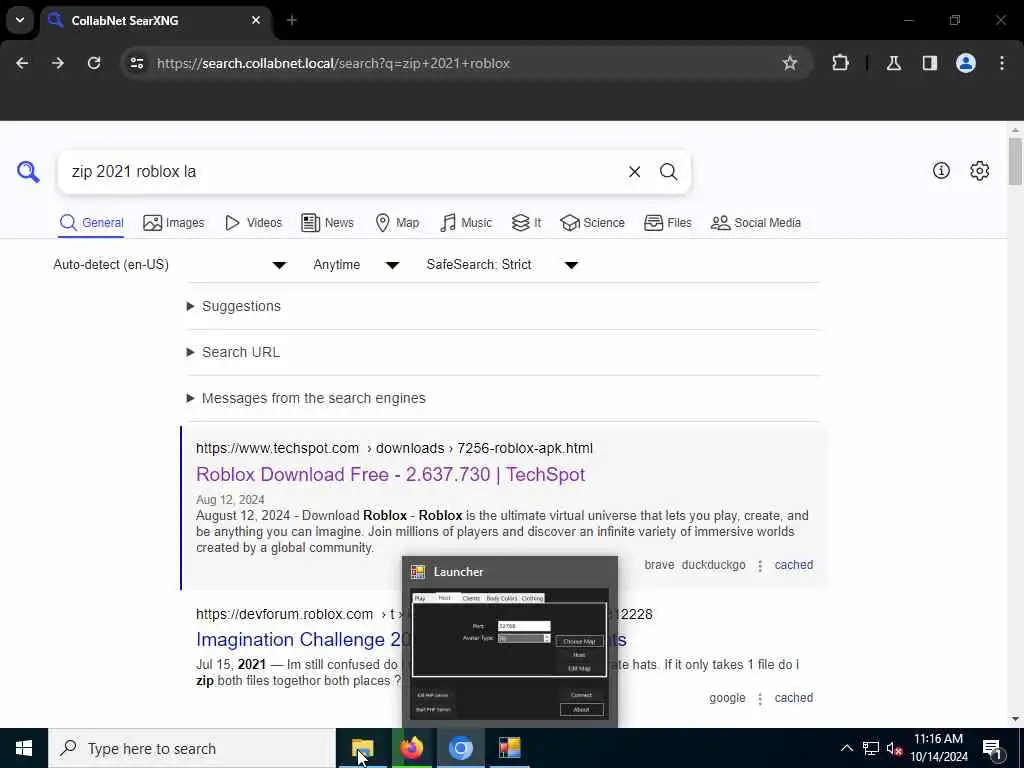Select the General category tab
The width and height of the screenshot is (1024, 768).
[91, 223]
